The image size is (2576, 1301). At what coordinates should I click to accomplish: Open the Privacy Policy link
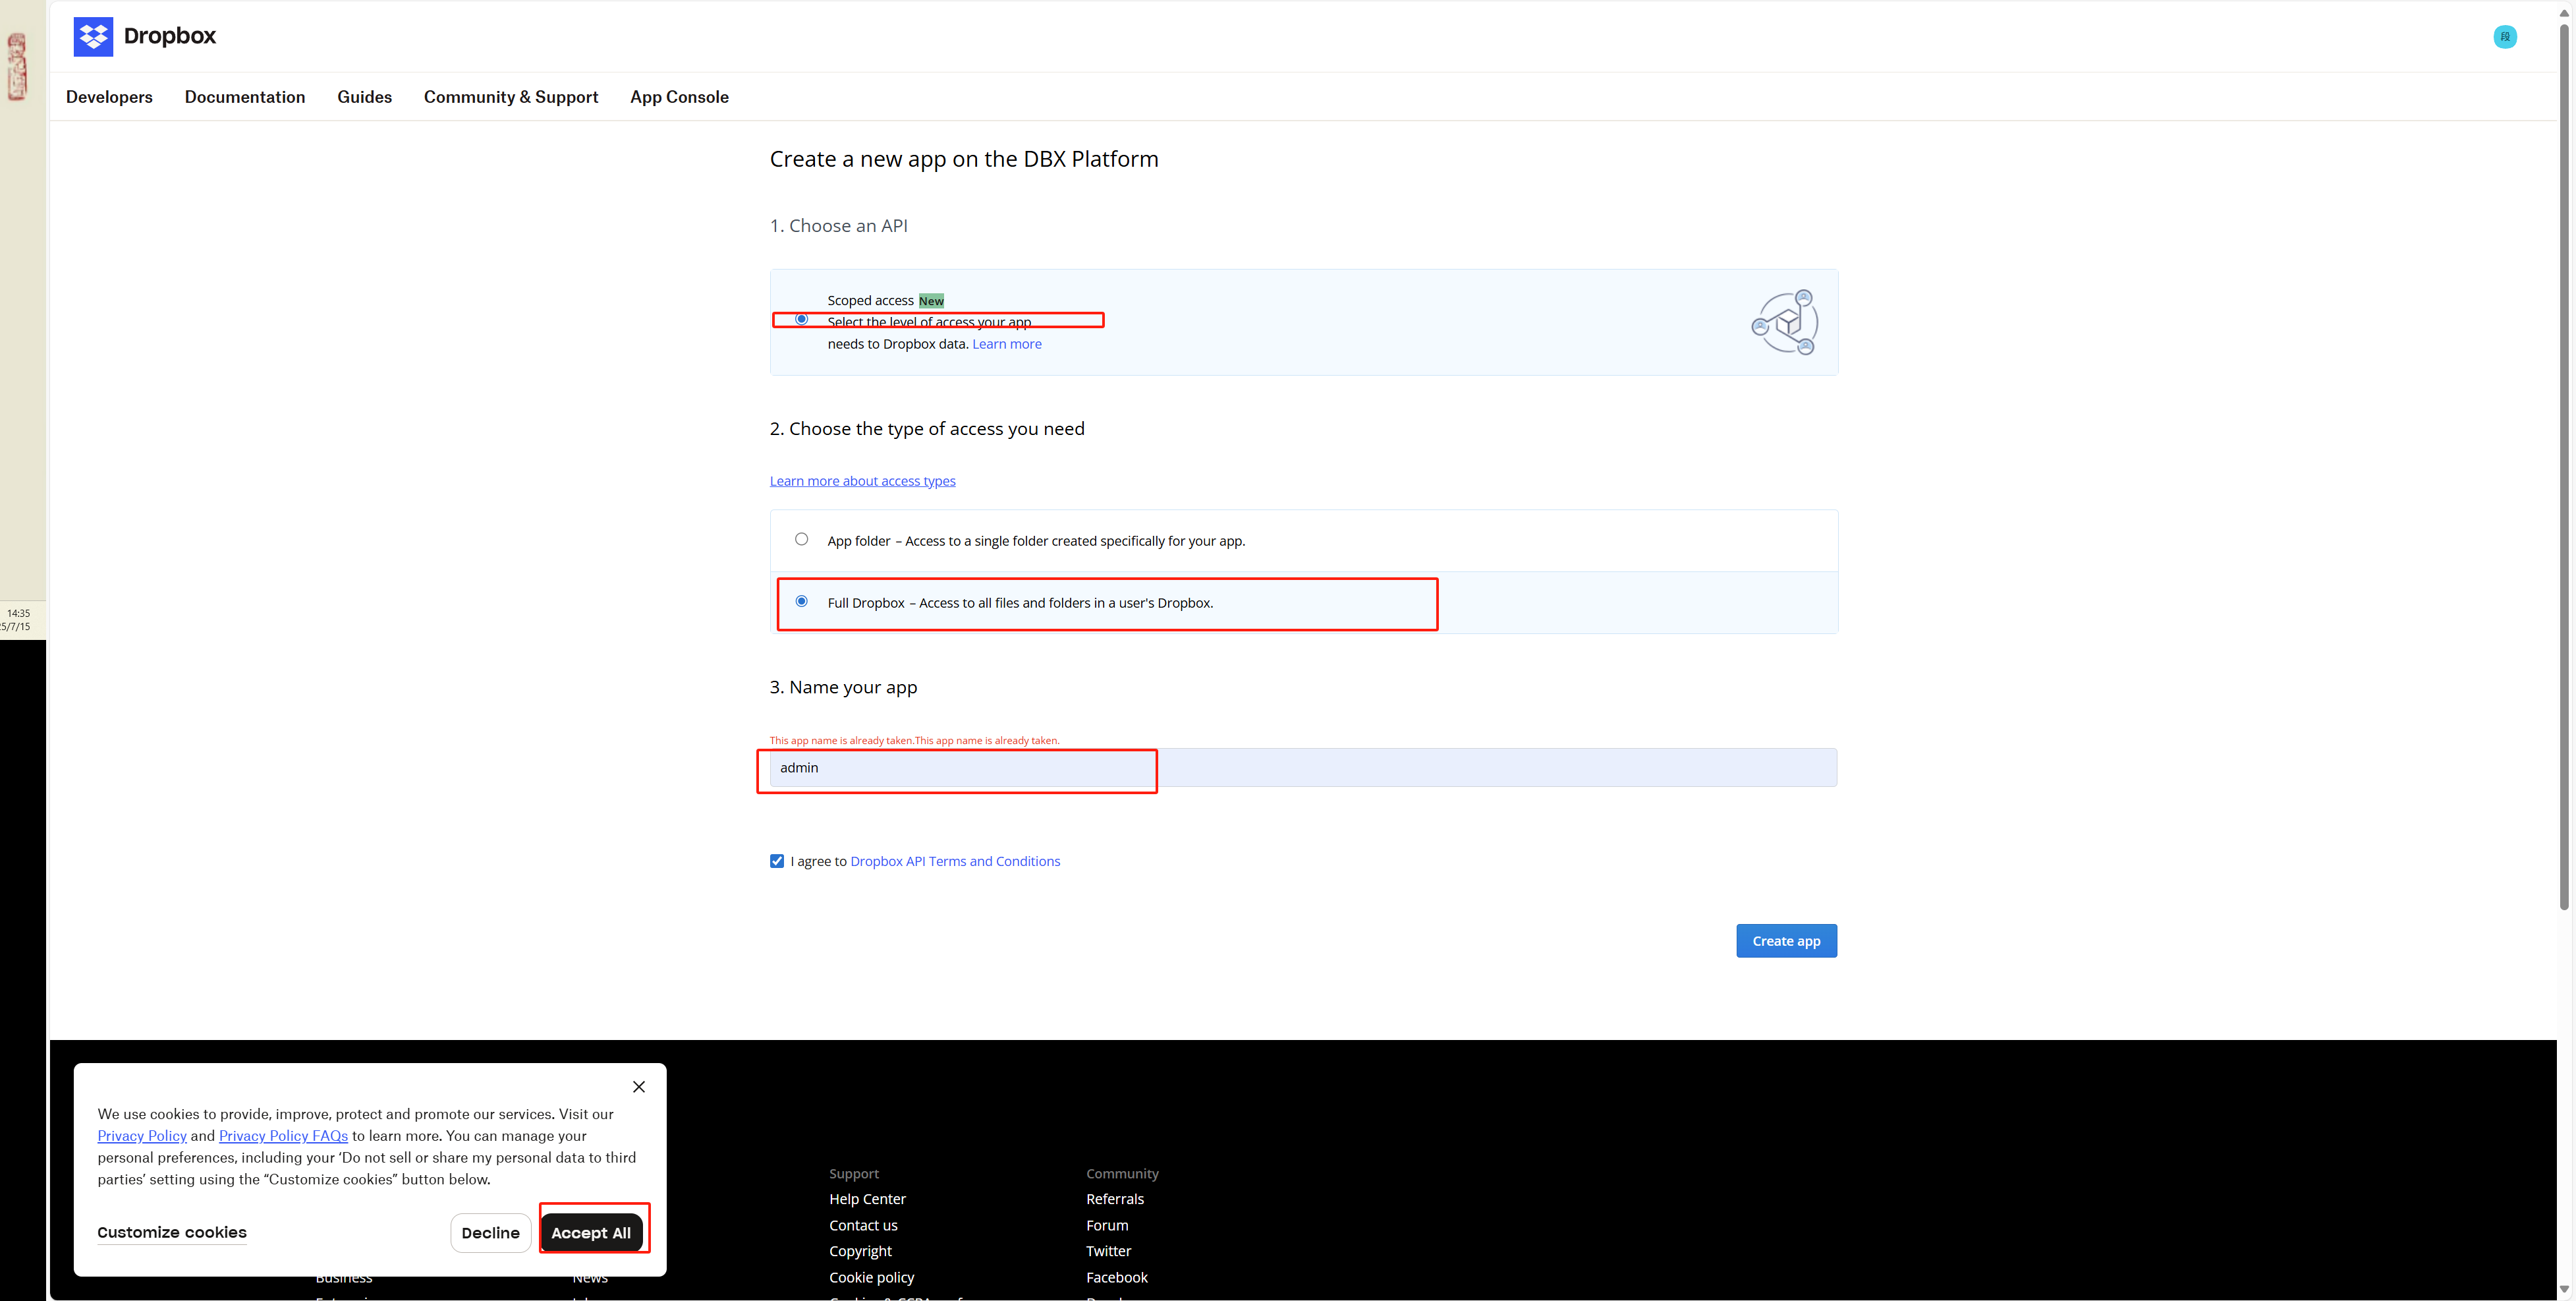click(142, 1136)
